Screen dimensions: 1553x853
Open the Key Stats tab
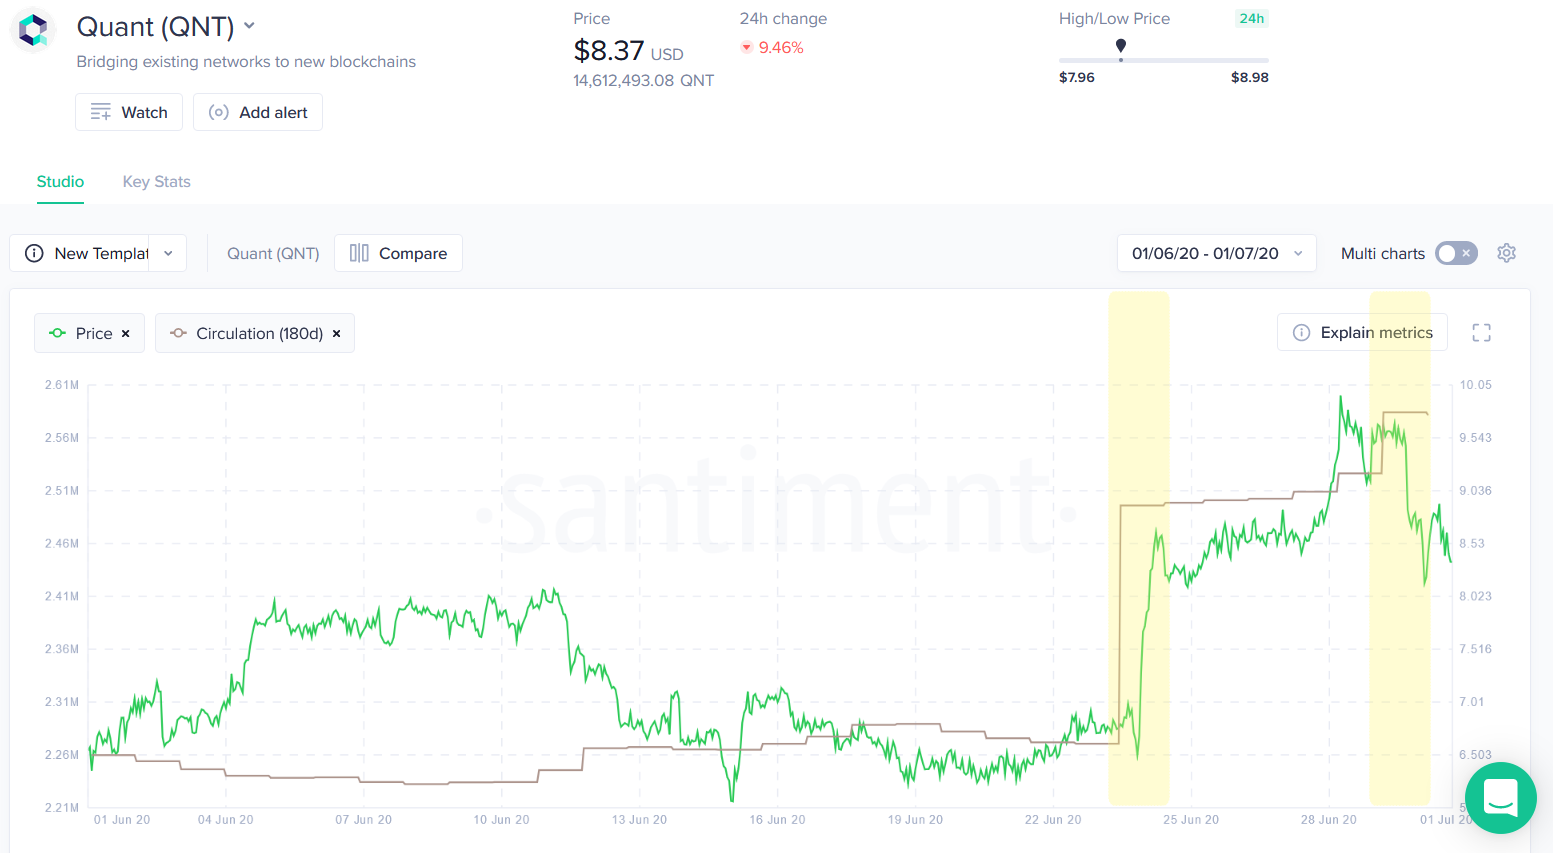coord(156,181)
